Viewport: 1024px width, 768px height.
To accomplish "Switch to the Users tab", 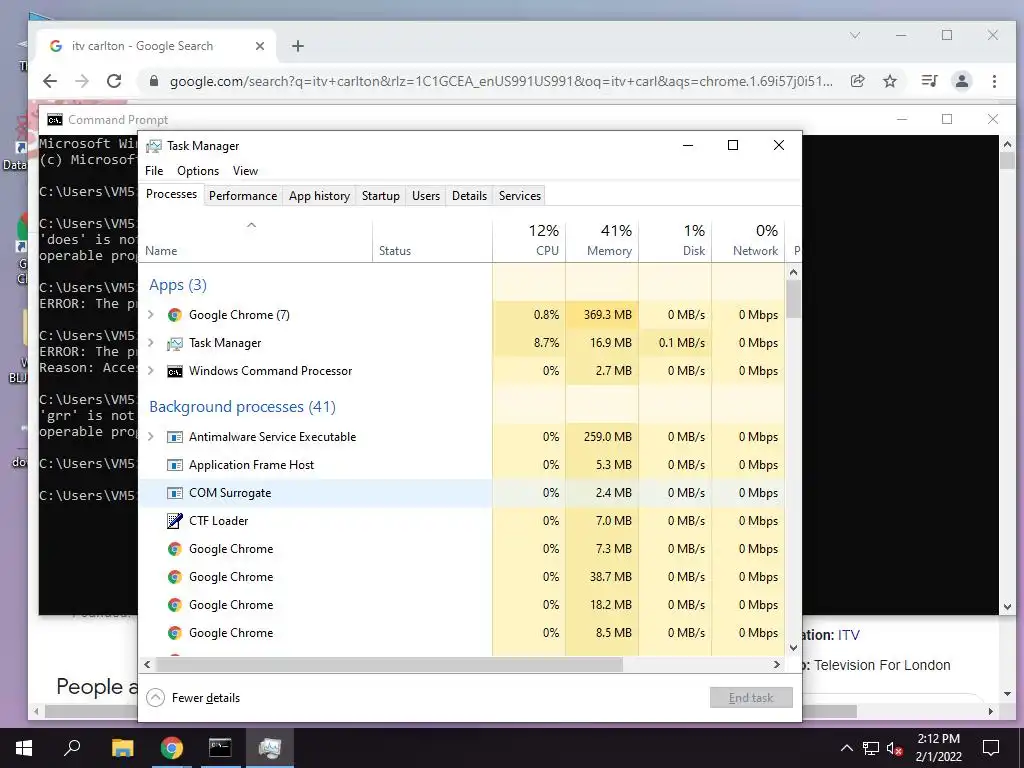I will [426, 196].
